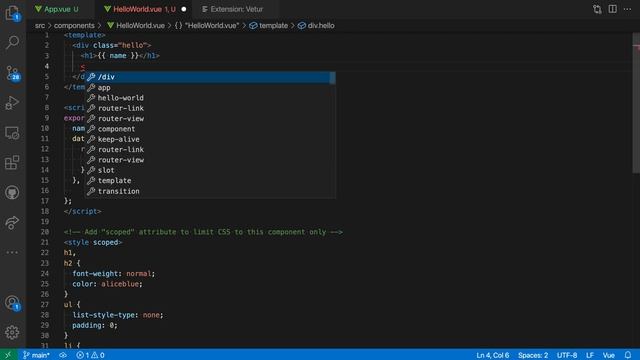Viewport: 640px width, 360px height.
Task: Open the remote window indicator
Action: click(8, 355)
